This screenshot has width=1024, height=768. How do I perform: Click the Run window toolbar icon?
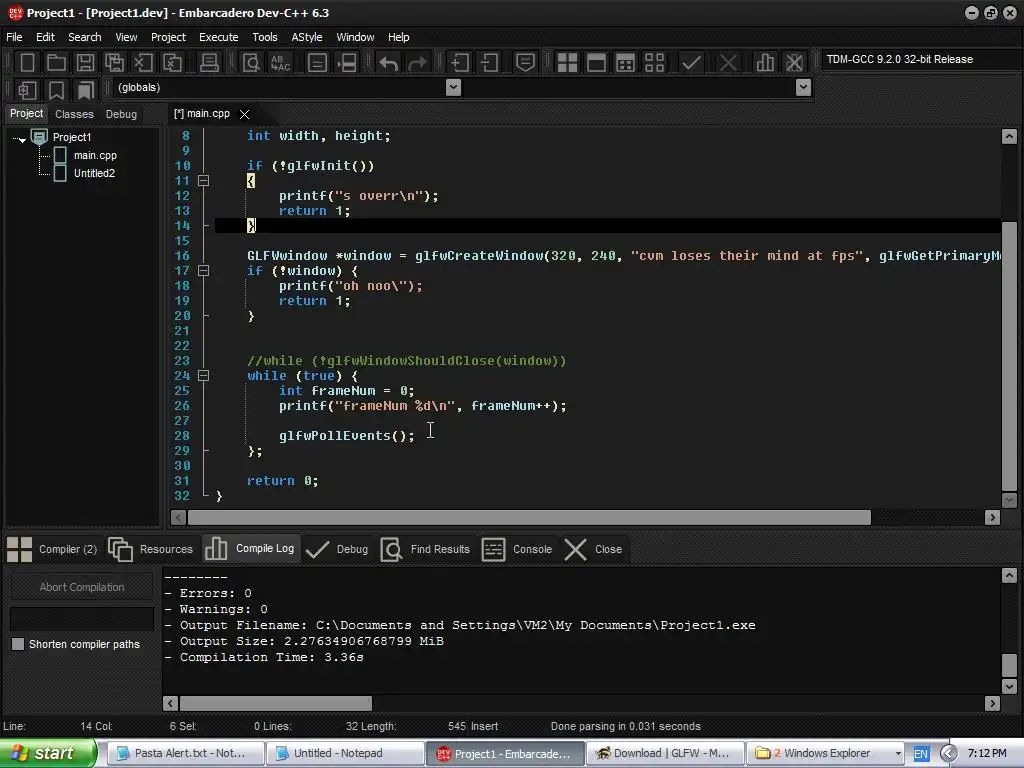pyautogui.click(x=596, y=63)
